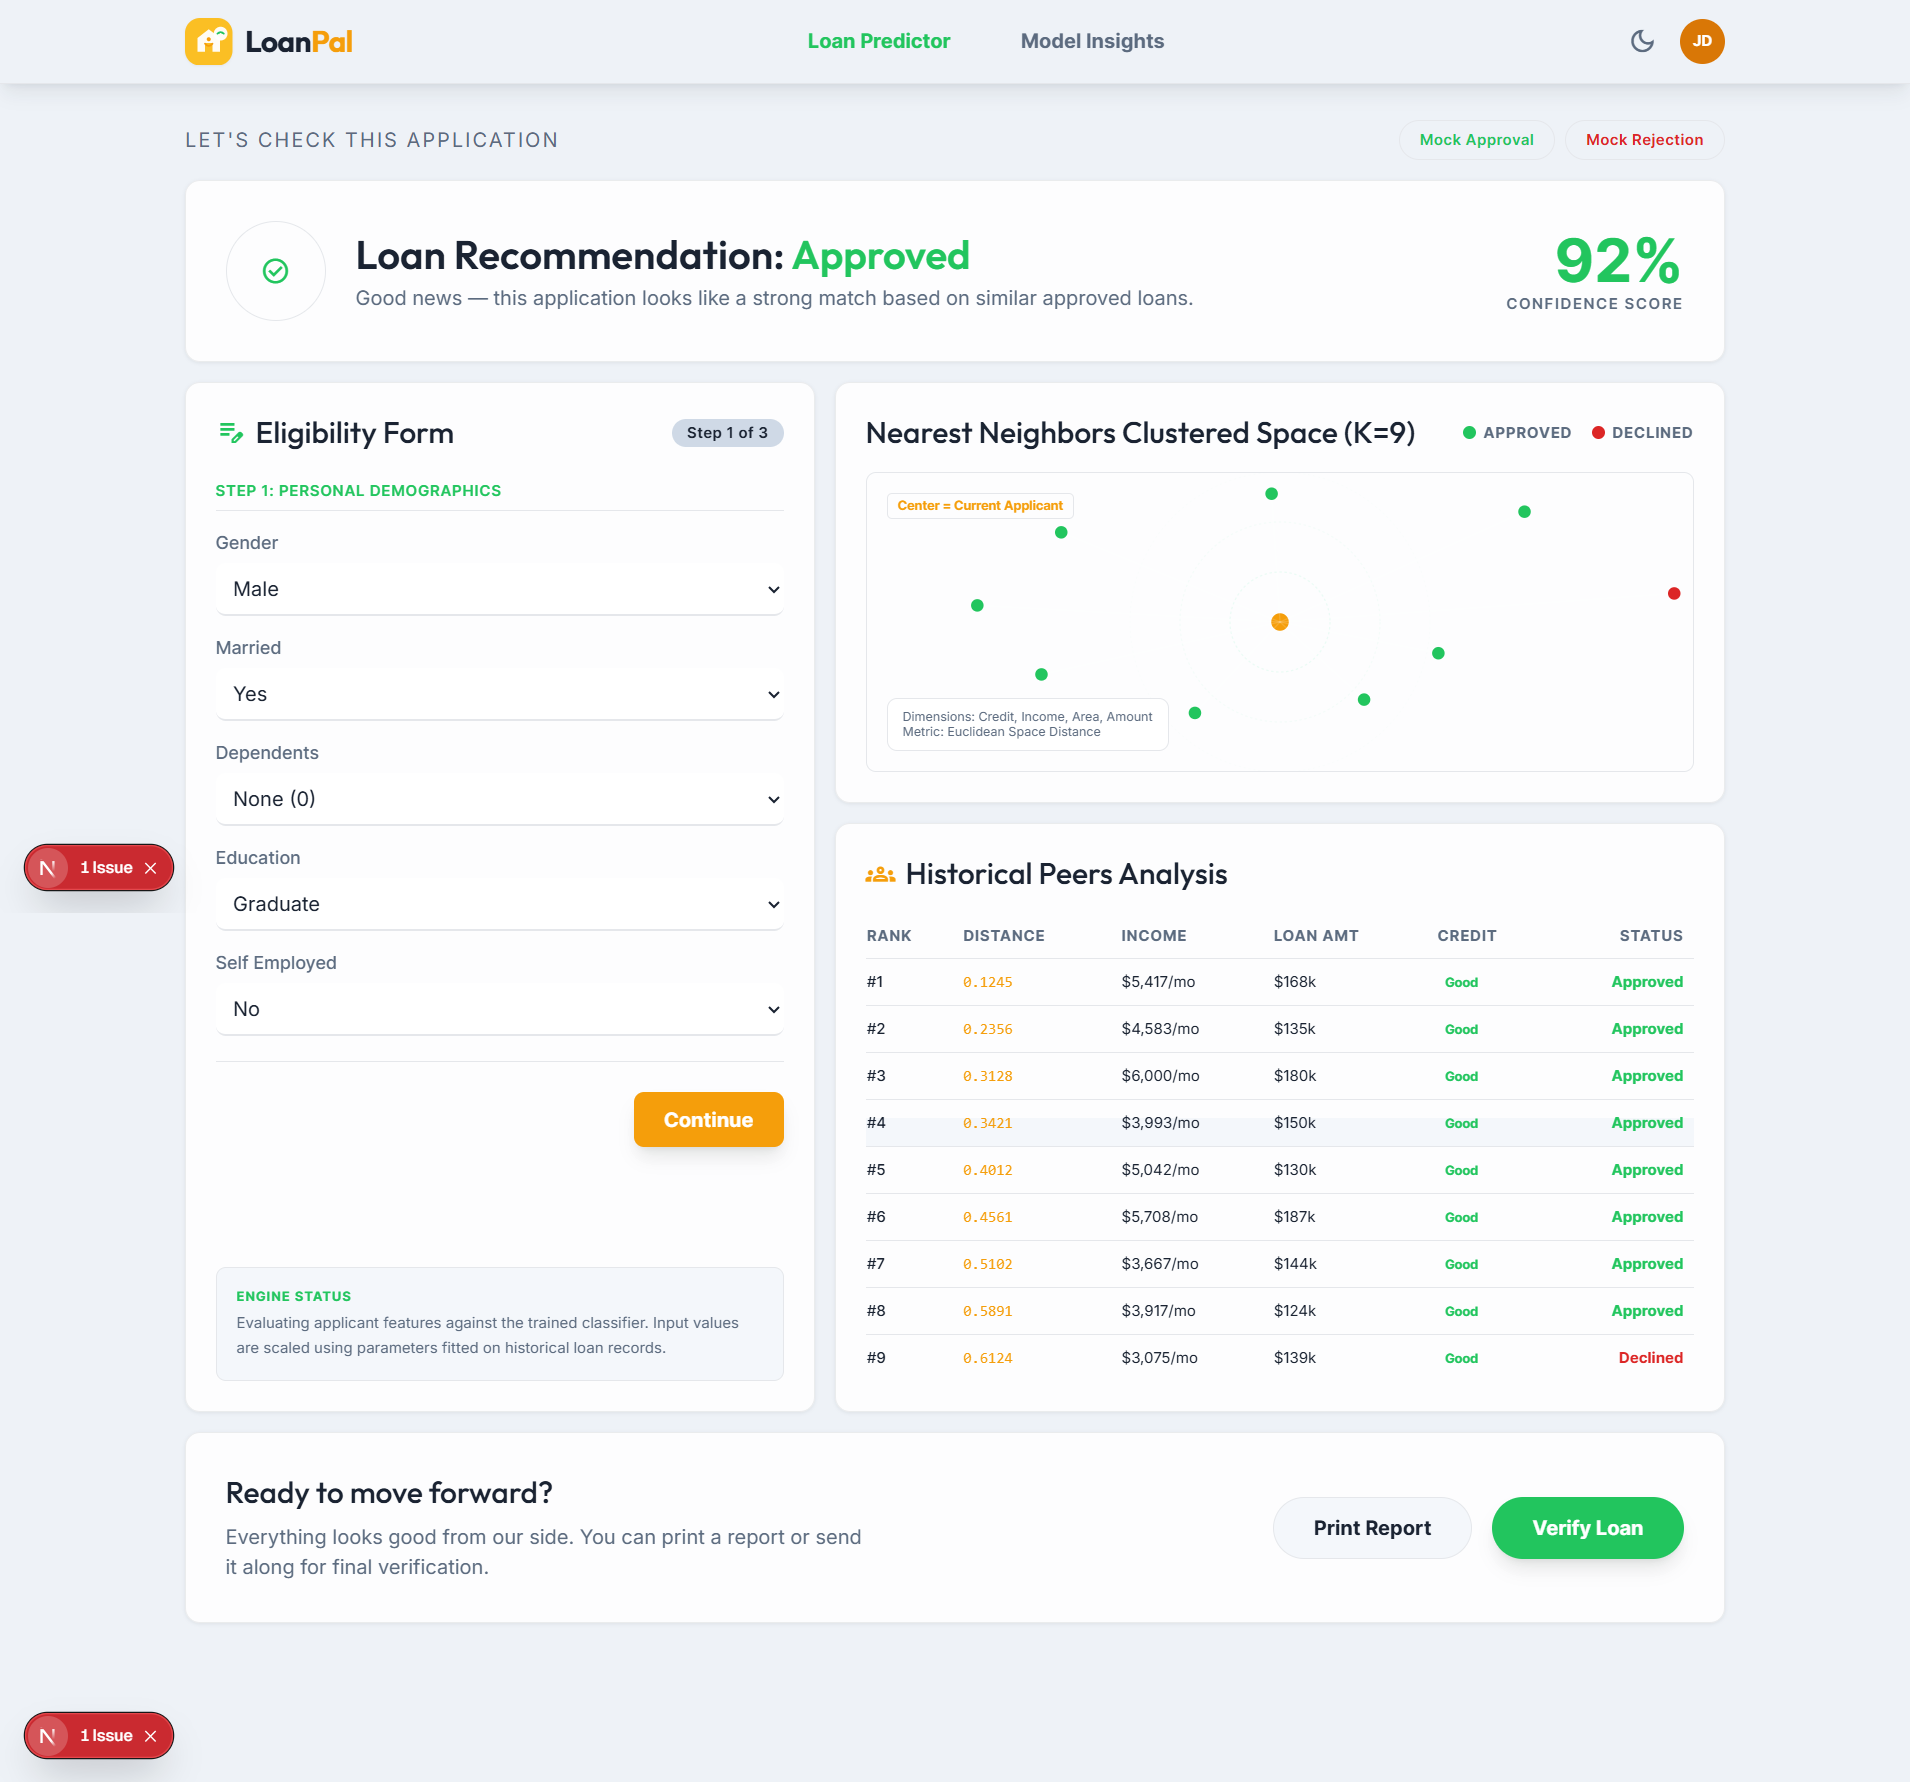Click the topmost green neighbor dot
This screenshot has height=1782, width=1910.
[1272, 494]
